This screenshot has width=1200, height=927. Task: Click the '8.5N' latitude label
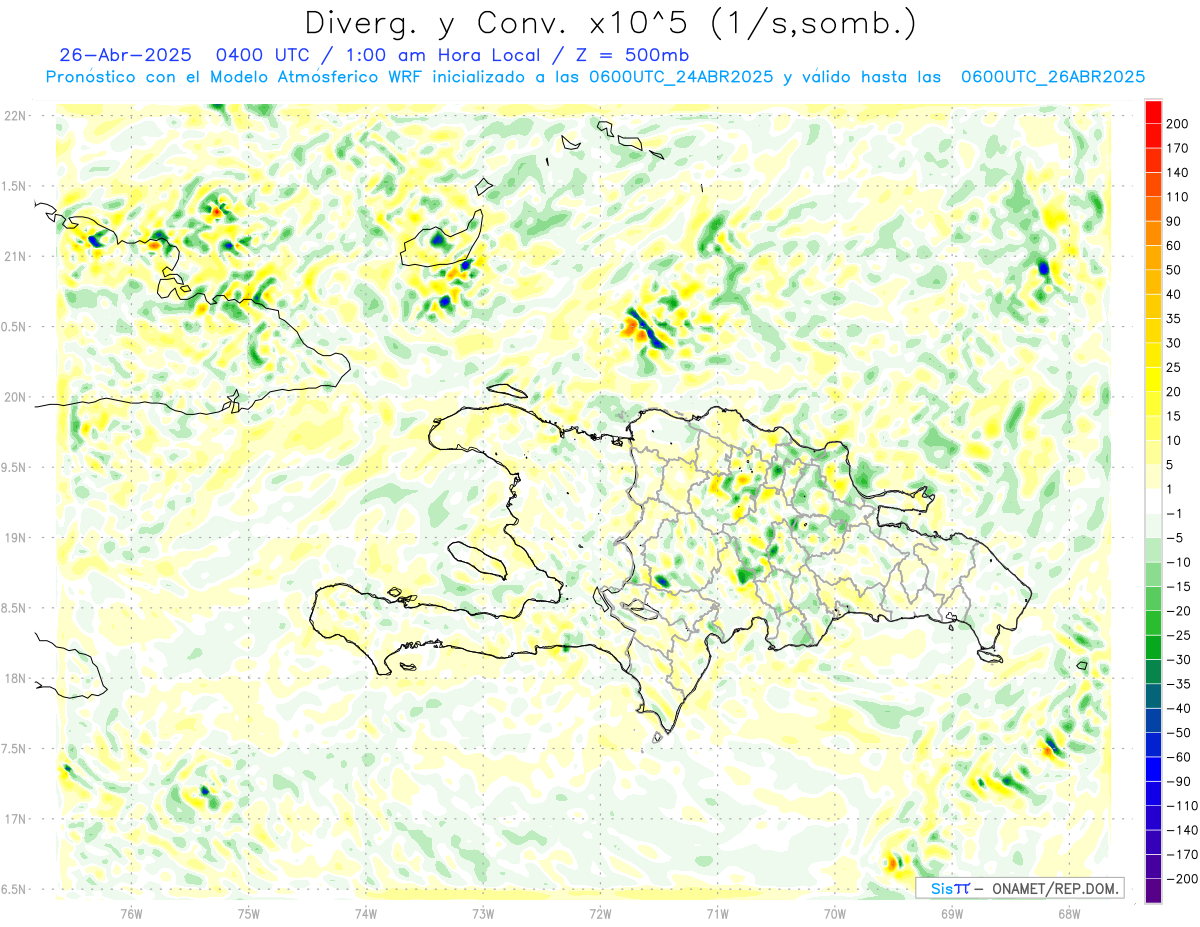[x=13, y=608]
